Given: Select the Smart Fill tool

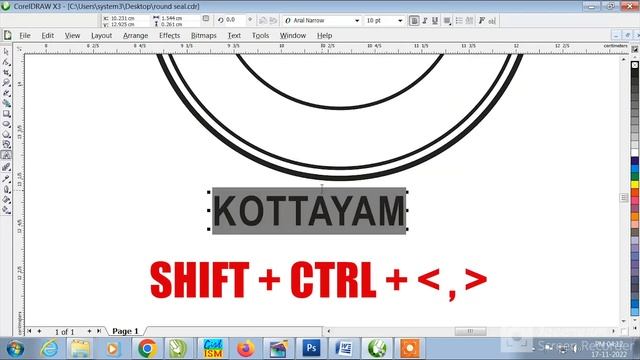Looking at the screenshot, I should coord(6,103).
